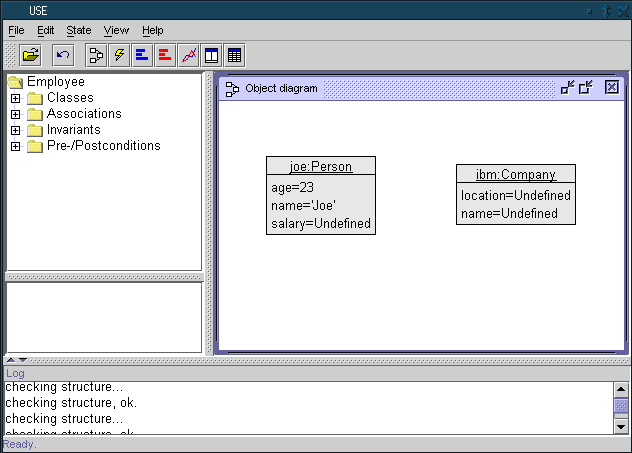Screen dimensions: 632x453
Task: Open a new object diagram view
Action: click(x=97, y=54)
